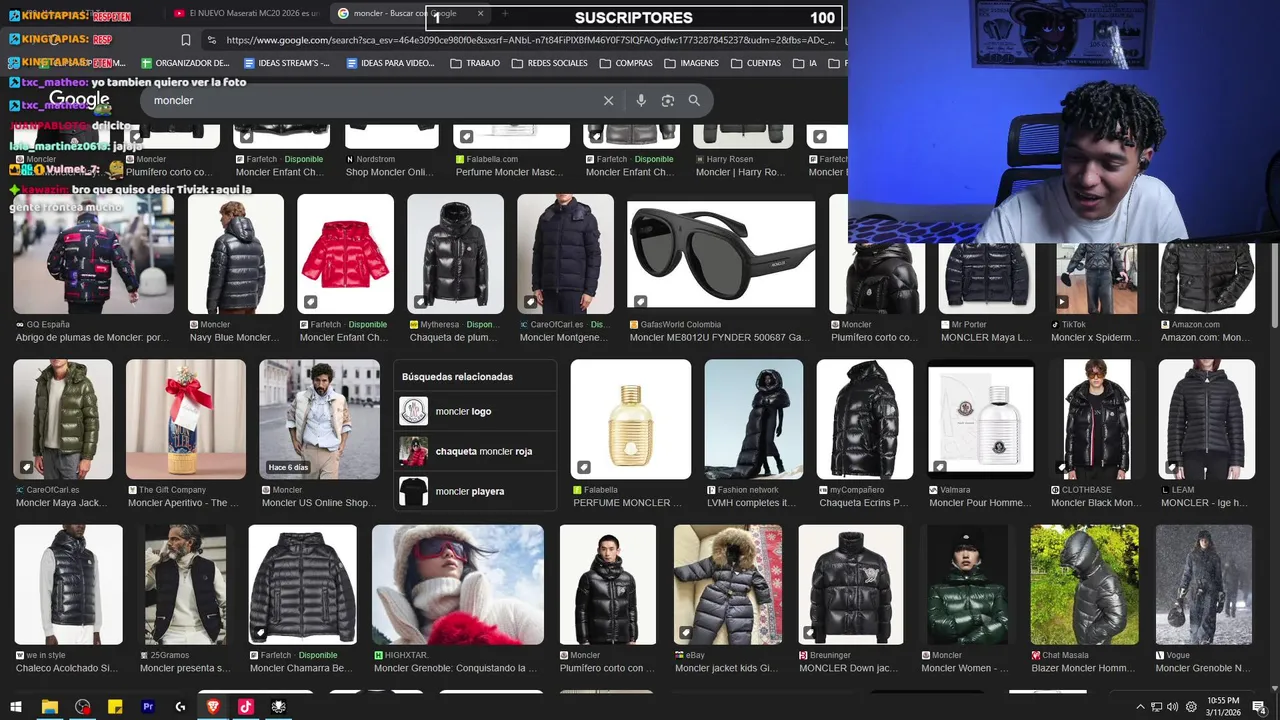Viewport: 1280px width, 720px height.
Task: Open Logitech G HUB from the taskbar
Action: (180, 706)
